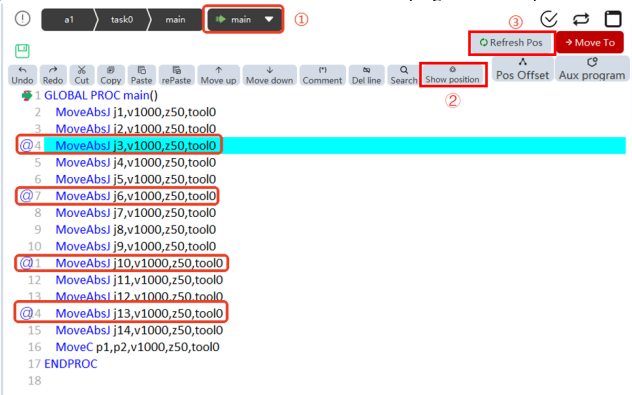Select the a1 breadcrumb segment
632x395 pixels.
tap(69, 20)
